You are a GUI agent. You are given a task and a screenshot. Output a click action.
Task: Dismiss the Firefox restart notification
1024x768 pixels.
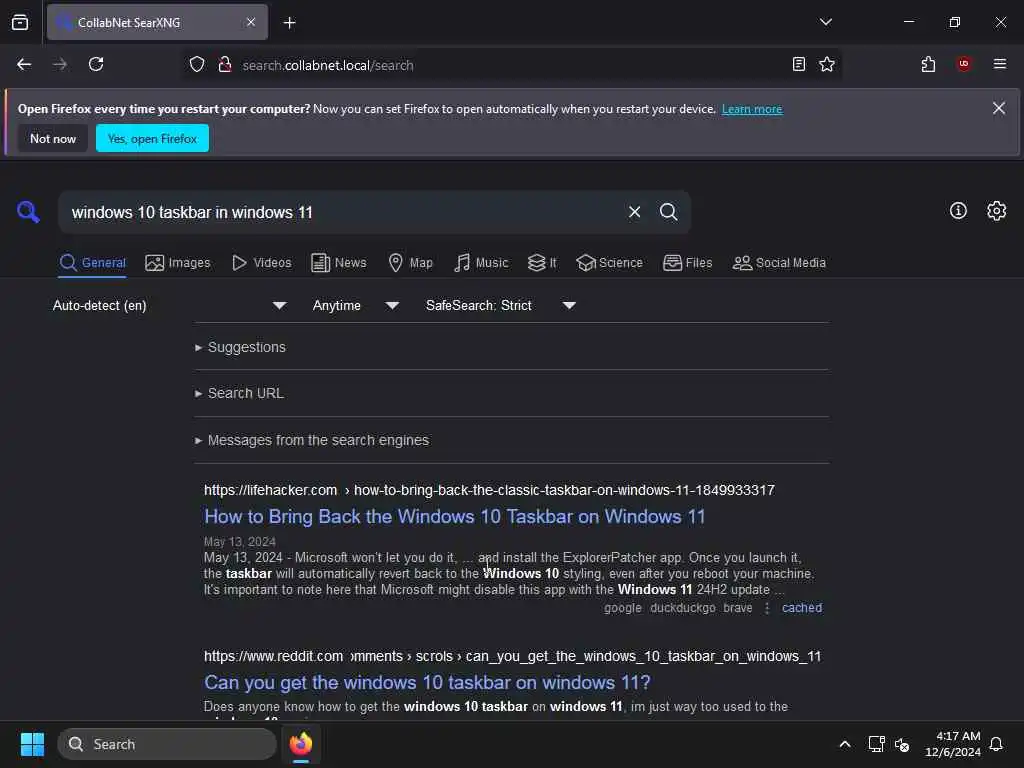[999, 108]
